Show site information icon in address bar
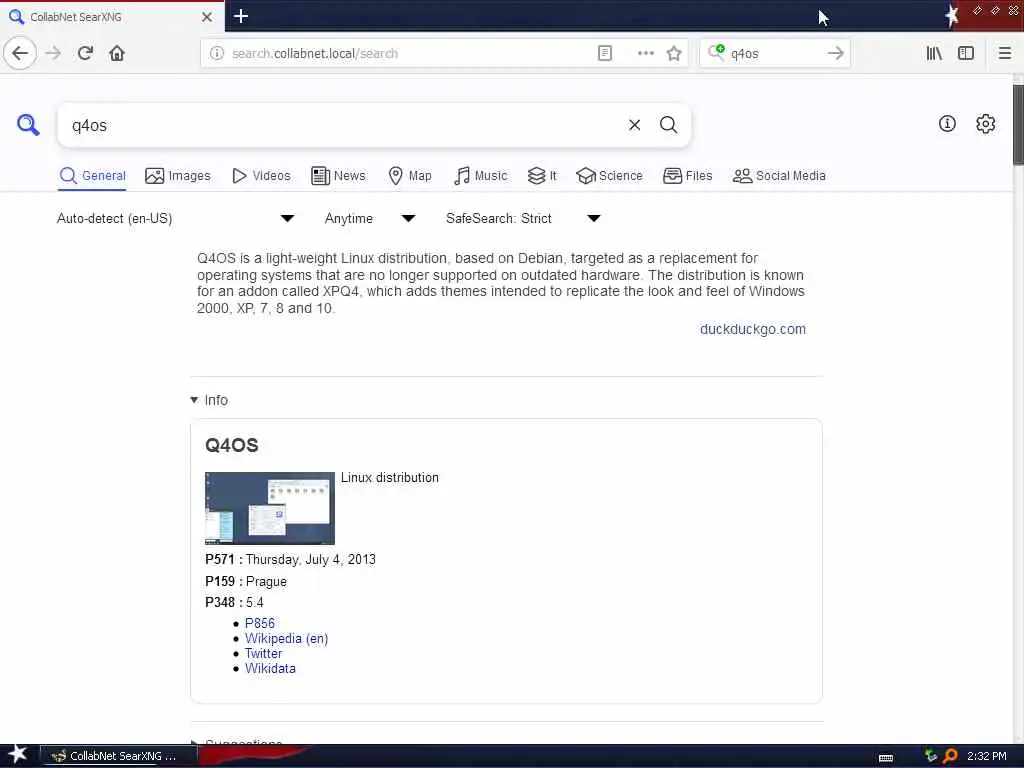Screen dimensions: 1024x768 216,54
